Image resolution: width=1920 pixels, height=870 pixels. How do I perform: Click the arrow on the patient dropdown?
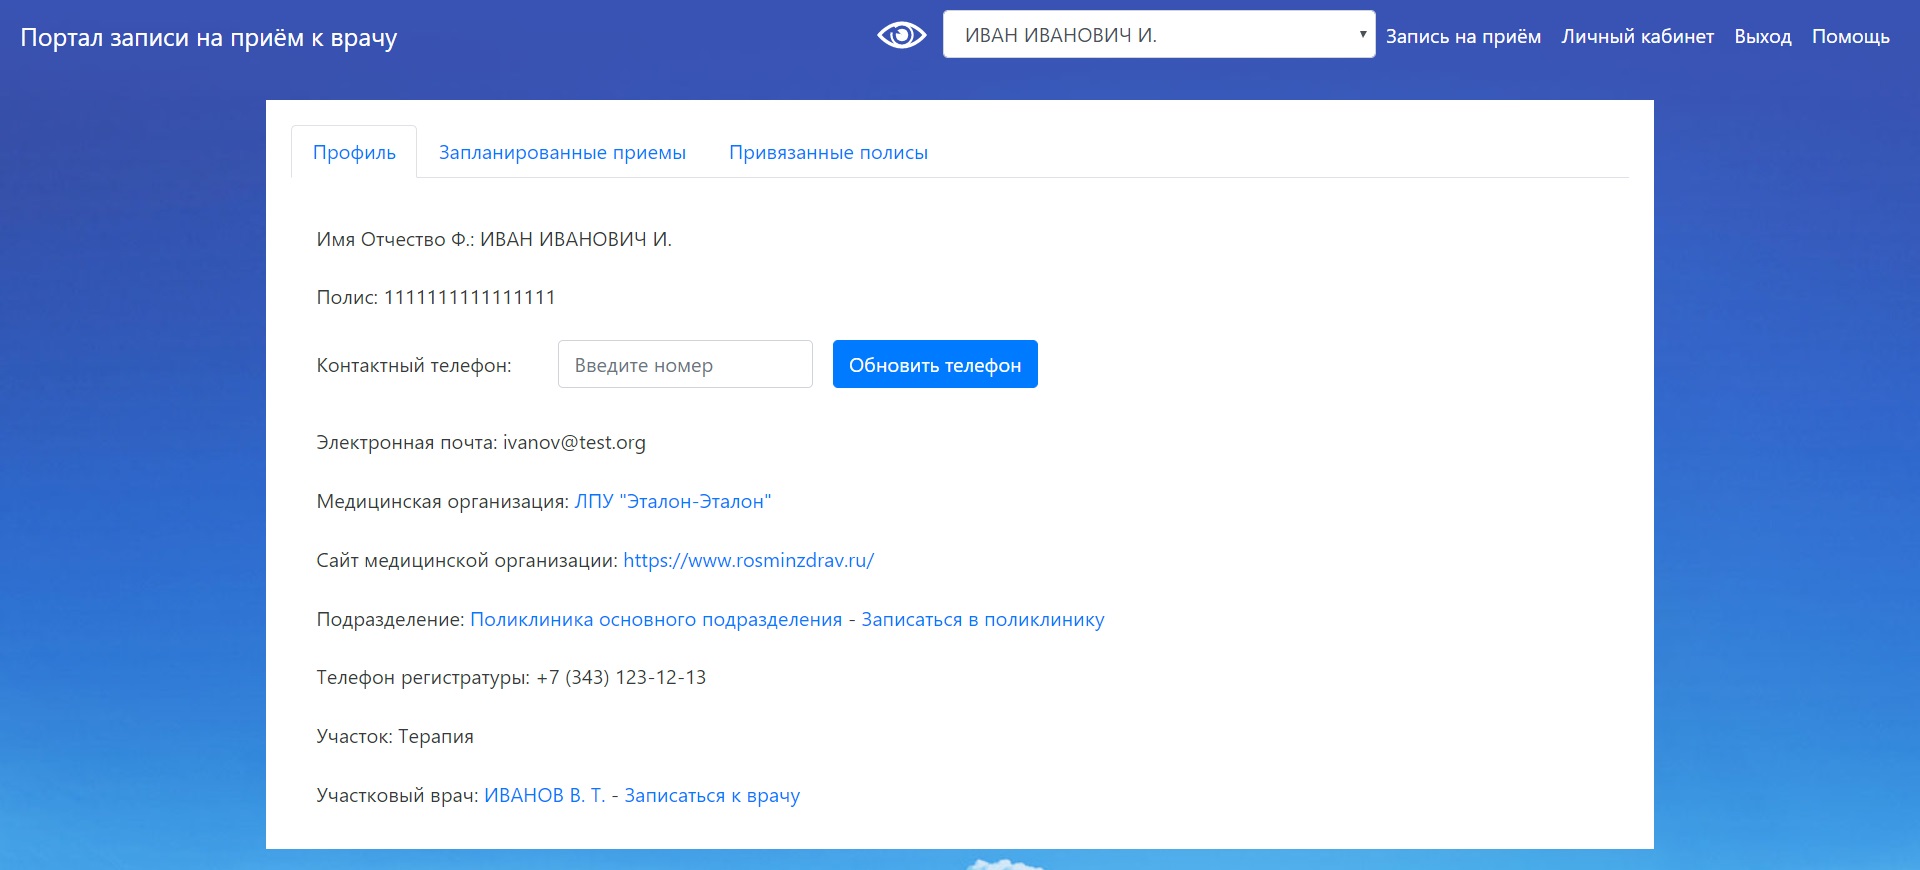pos(1362,35)
